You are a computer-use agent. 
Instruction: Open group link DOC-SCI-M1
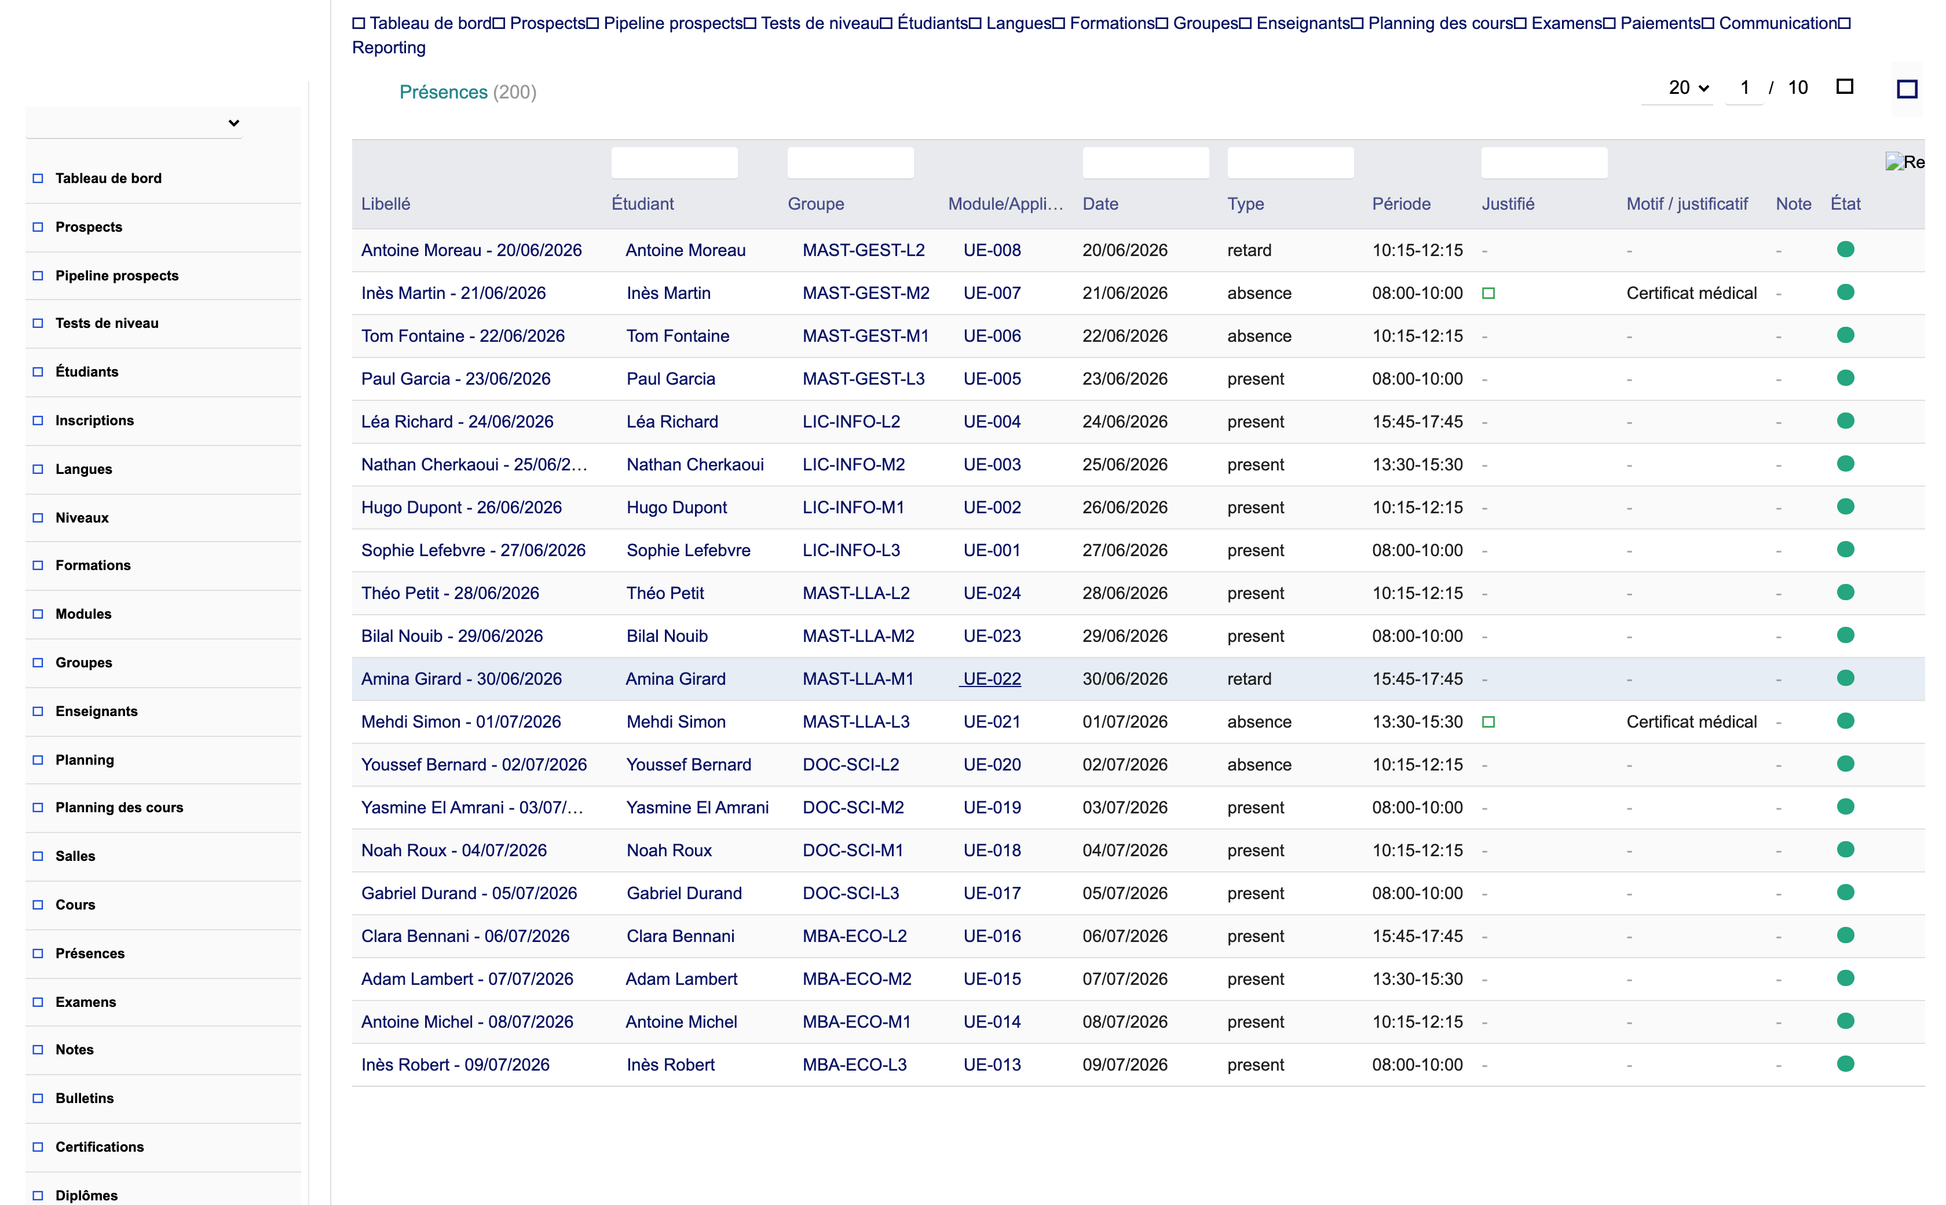click(853, 850)
